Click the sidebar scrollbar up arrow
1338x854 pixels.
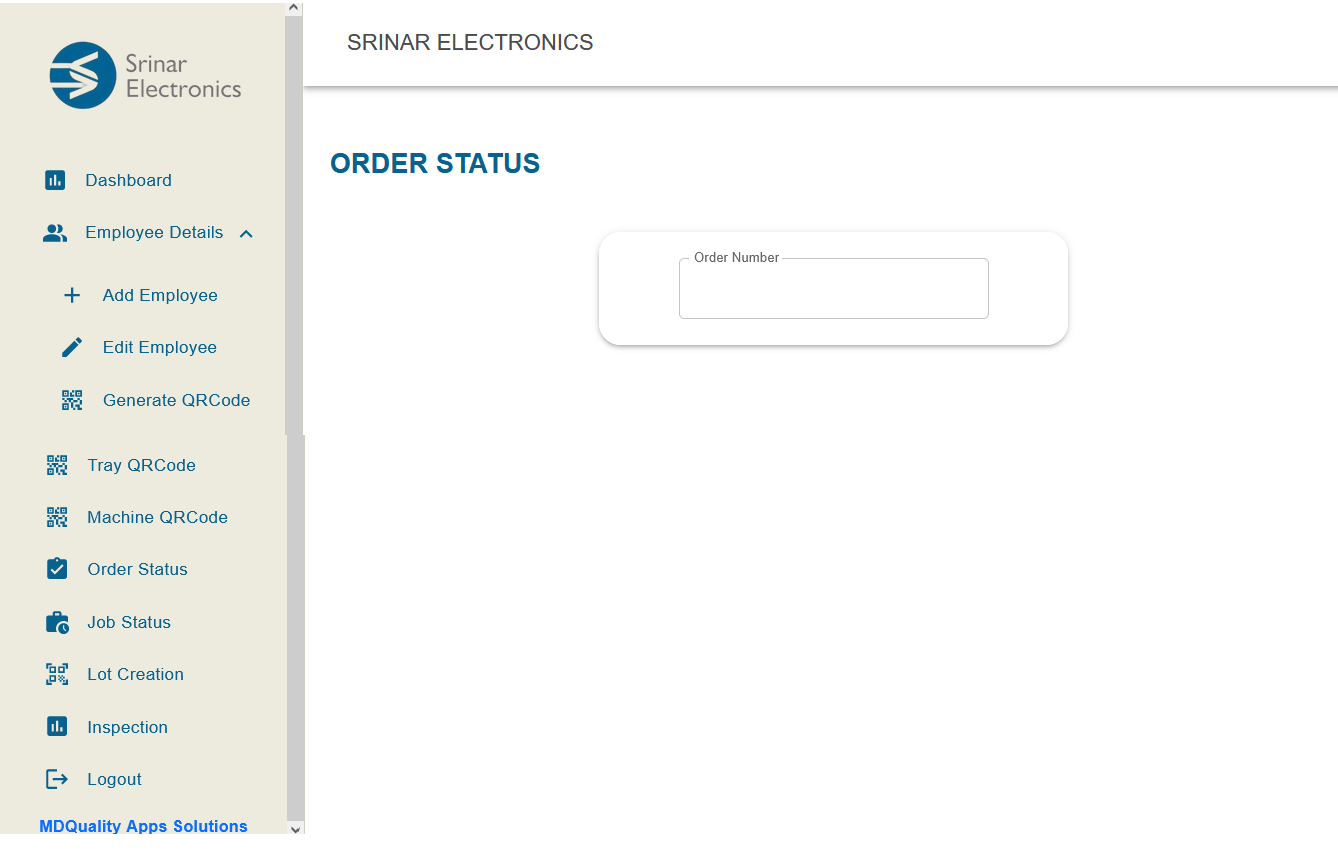click(293, 7)
